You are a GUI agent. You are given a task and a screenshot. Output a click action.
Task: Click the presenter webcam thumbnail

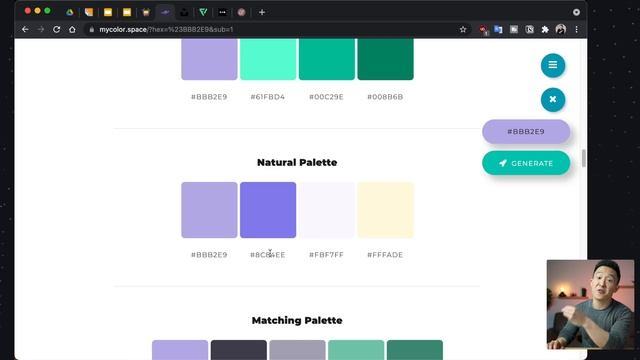tap(590, 304)
